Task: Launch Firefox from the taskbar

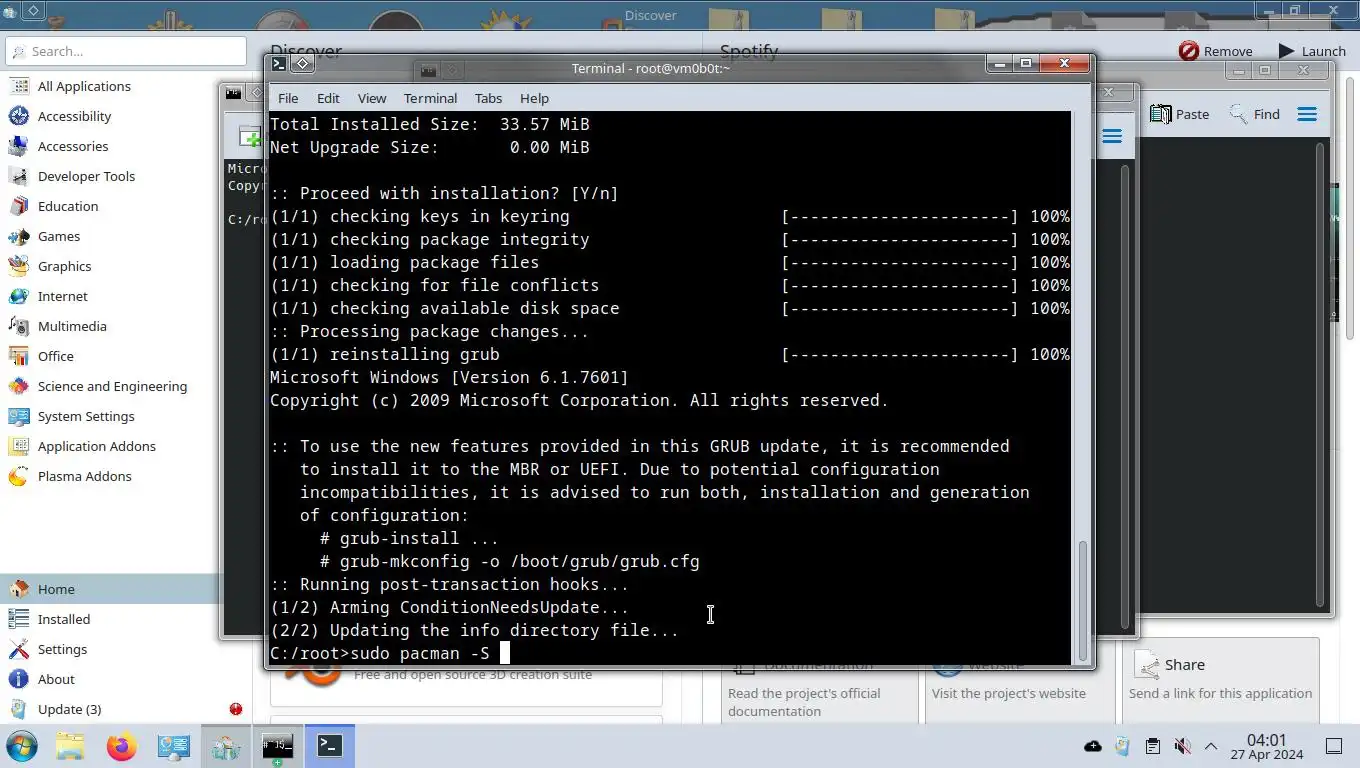Action: pyautogui.click(x=122, y=746)
